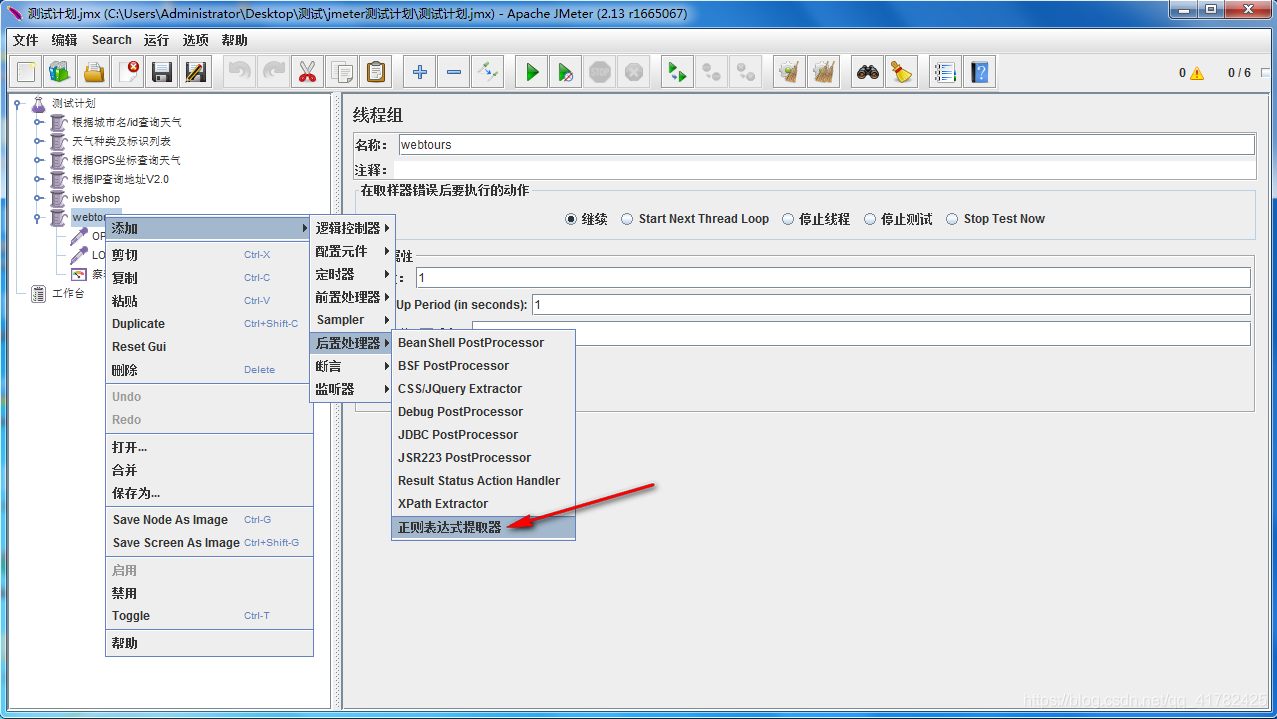1277x719 pixels.
Task: Click the New test plan icon
Action: point(26,72)
